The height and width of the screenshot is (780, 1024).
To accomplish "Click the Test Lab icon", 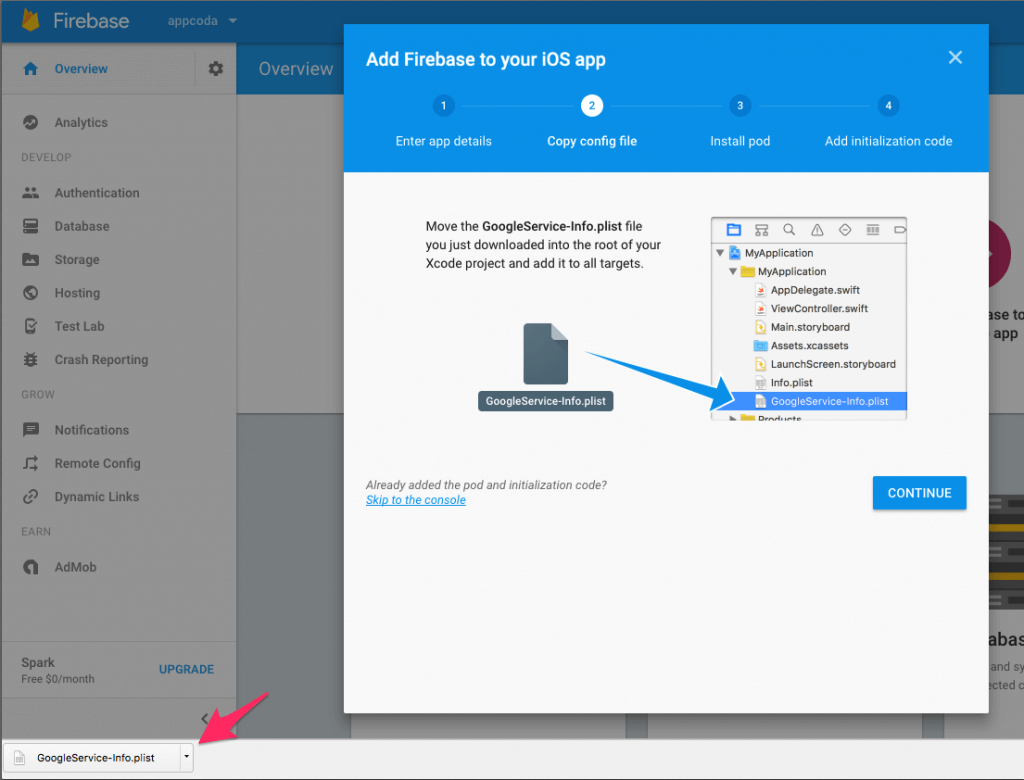I will point(30,326).
